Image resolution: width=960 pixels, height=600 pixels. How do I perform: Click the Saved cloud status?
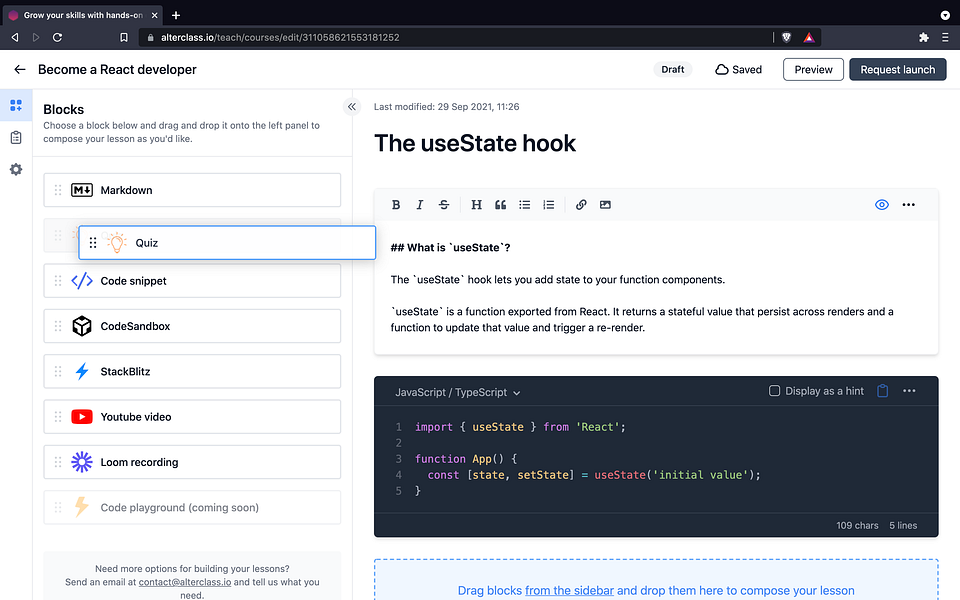(x=738, y=69)
